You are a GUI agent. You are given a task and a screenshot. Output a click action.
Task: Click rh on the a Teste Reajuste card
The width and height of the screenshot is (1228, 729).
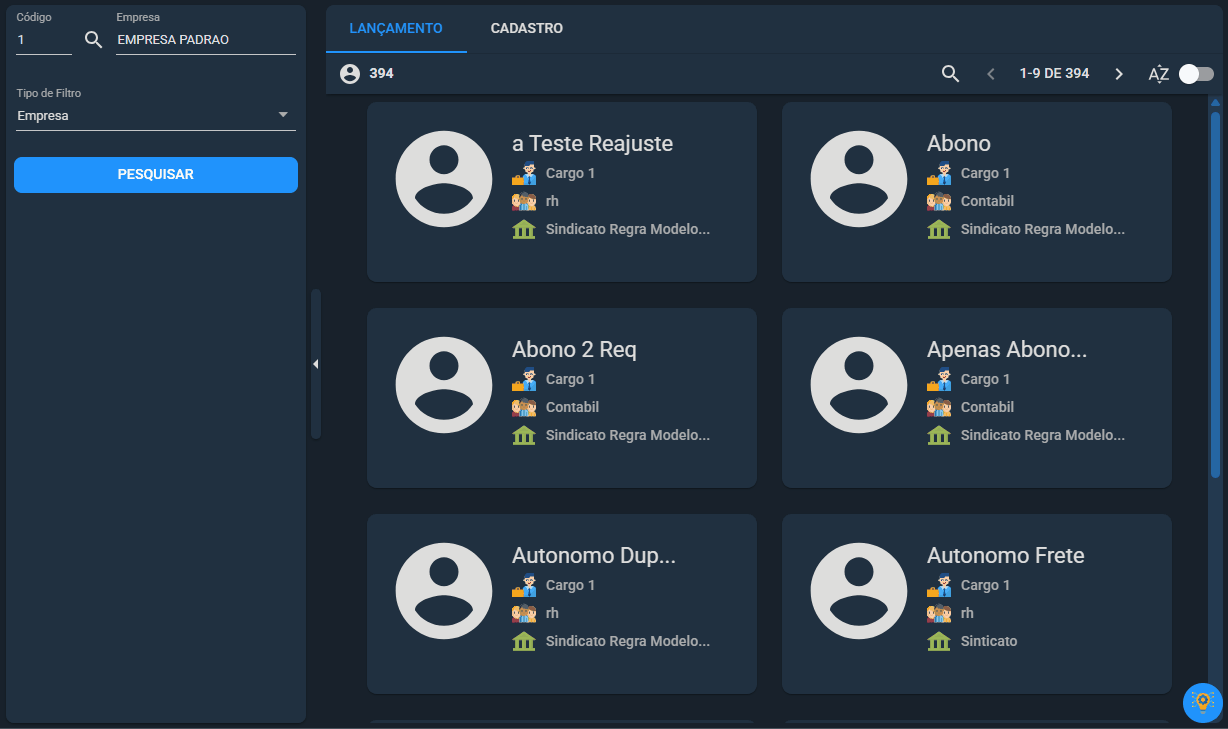click(x=552, y=201)
